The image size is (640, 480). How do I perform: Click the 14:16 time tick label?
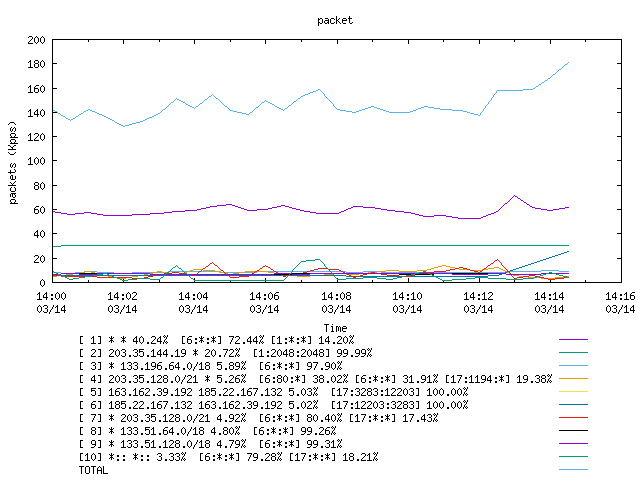(x=620, y=302)
